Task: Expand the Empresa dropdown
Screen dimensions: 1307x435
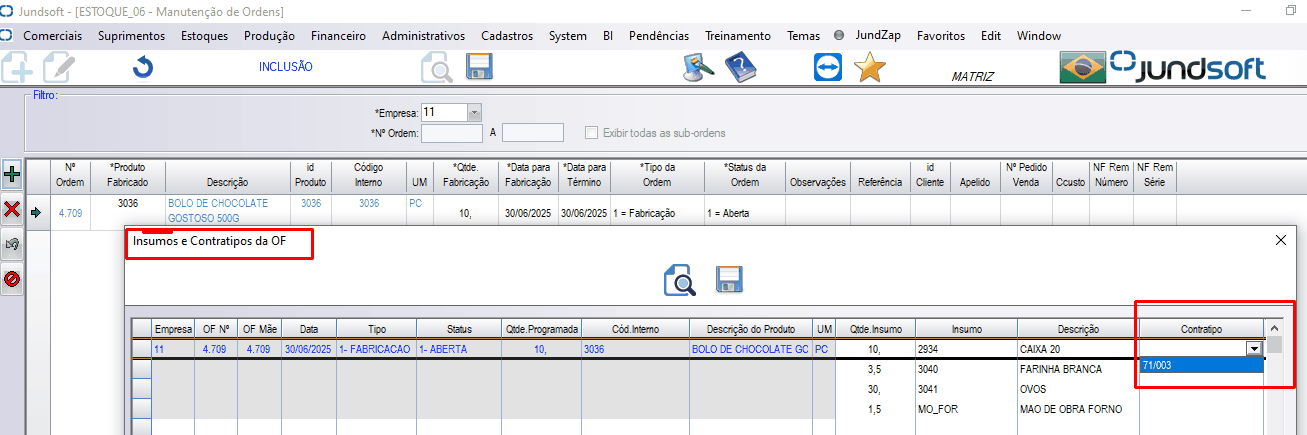Action: point(474,112)
